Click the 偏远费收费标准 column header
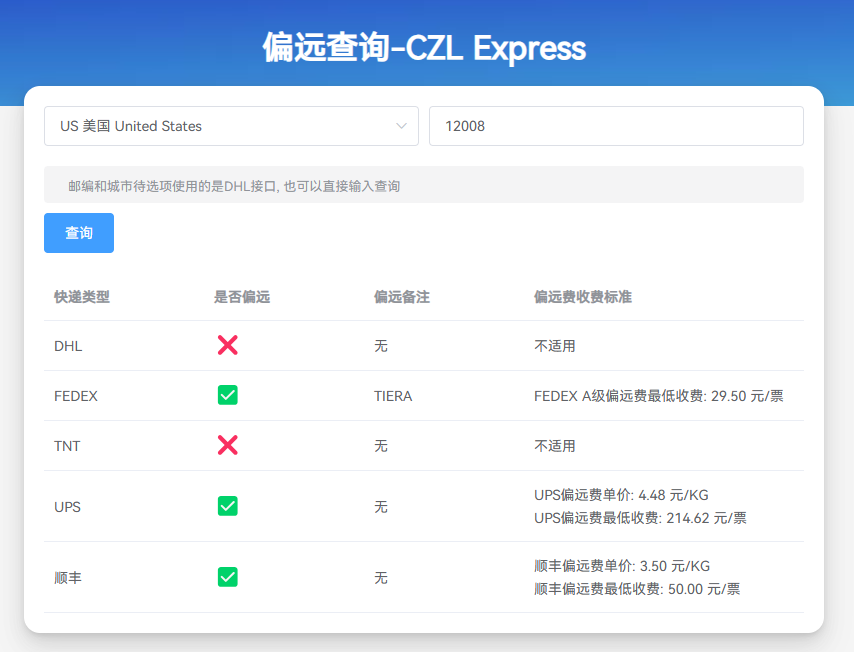Image resolution: width=854 pixels, height=652 pixels. pos(583,297)
